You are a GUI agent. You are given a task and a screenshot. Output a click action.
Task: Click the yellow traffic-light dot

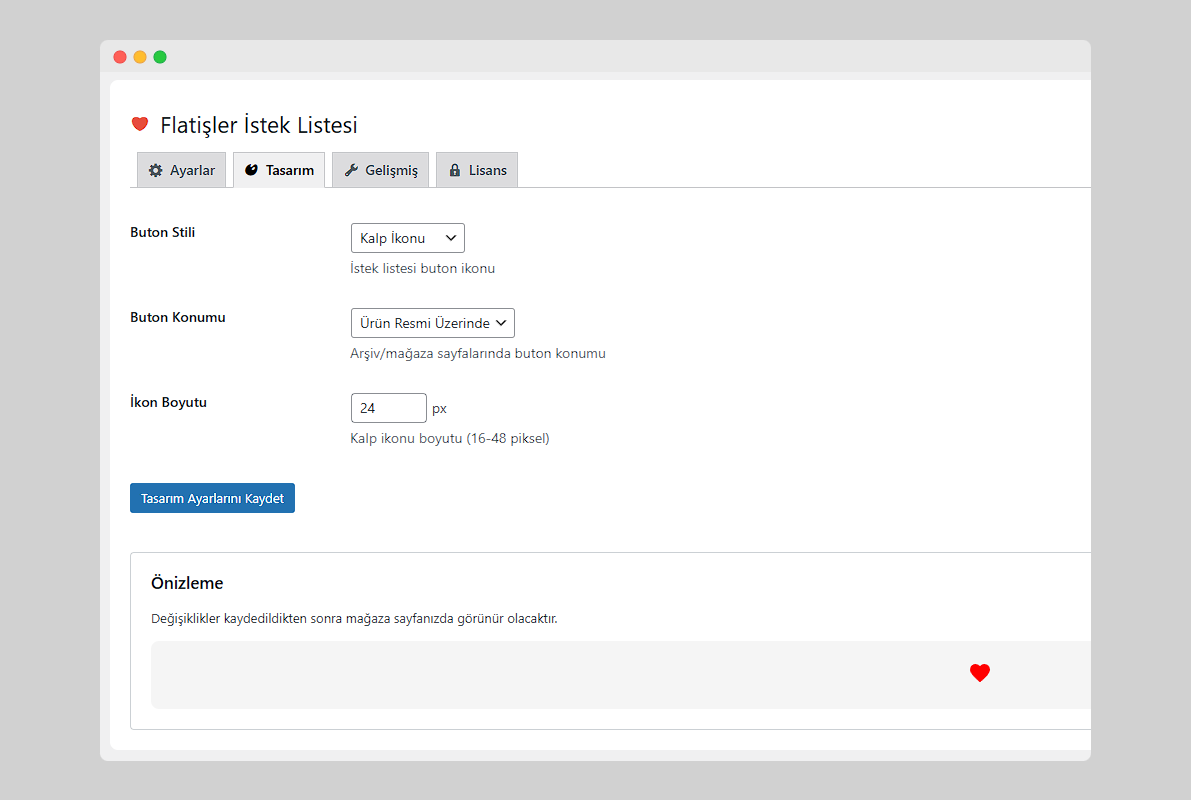(139, 57)
